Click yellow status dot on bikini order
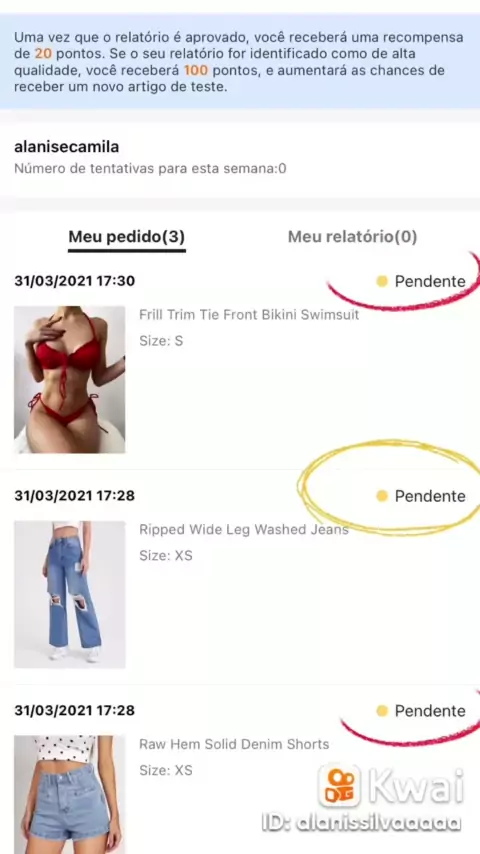480x854 pixels. (382, 281)
